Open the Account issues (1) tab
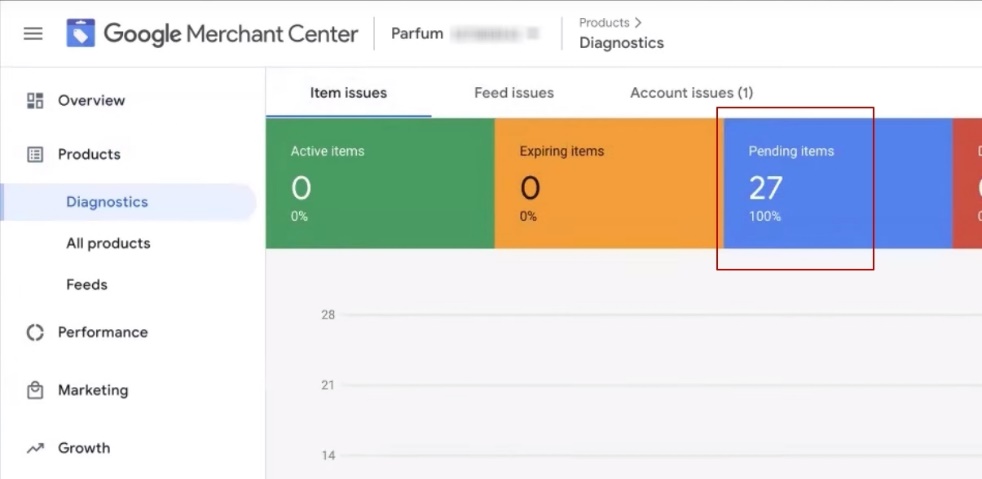The height and width of the screenshot is (479, 982). (691, 93)
